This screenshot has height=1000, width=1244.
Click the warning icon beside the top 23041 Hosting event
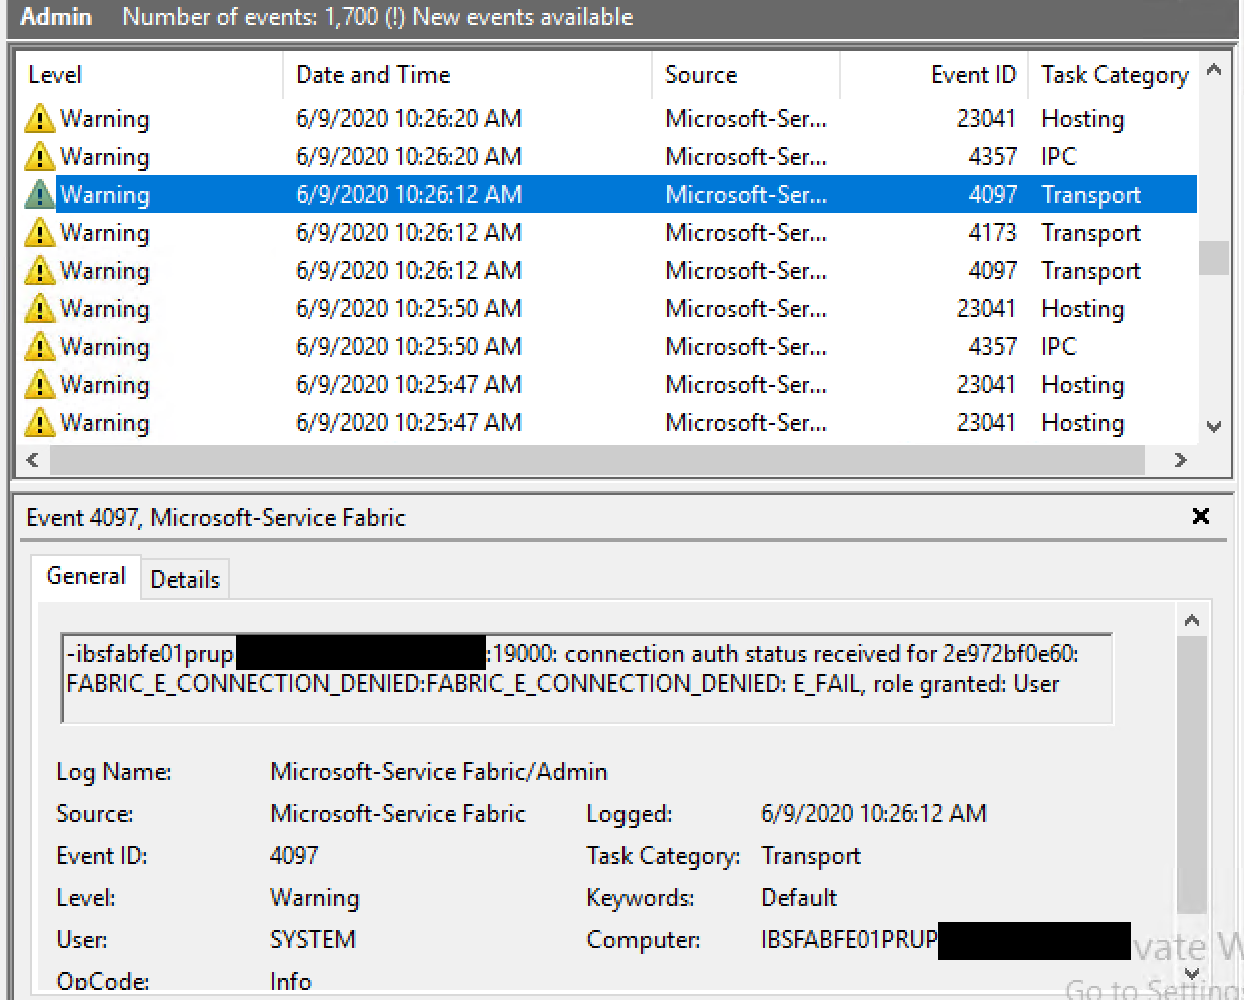click(40, 118)
